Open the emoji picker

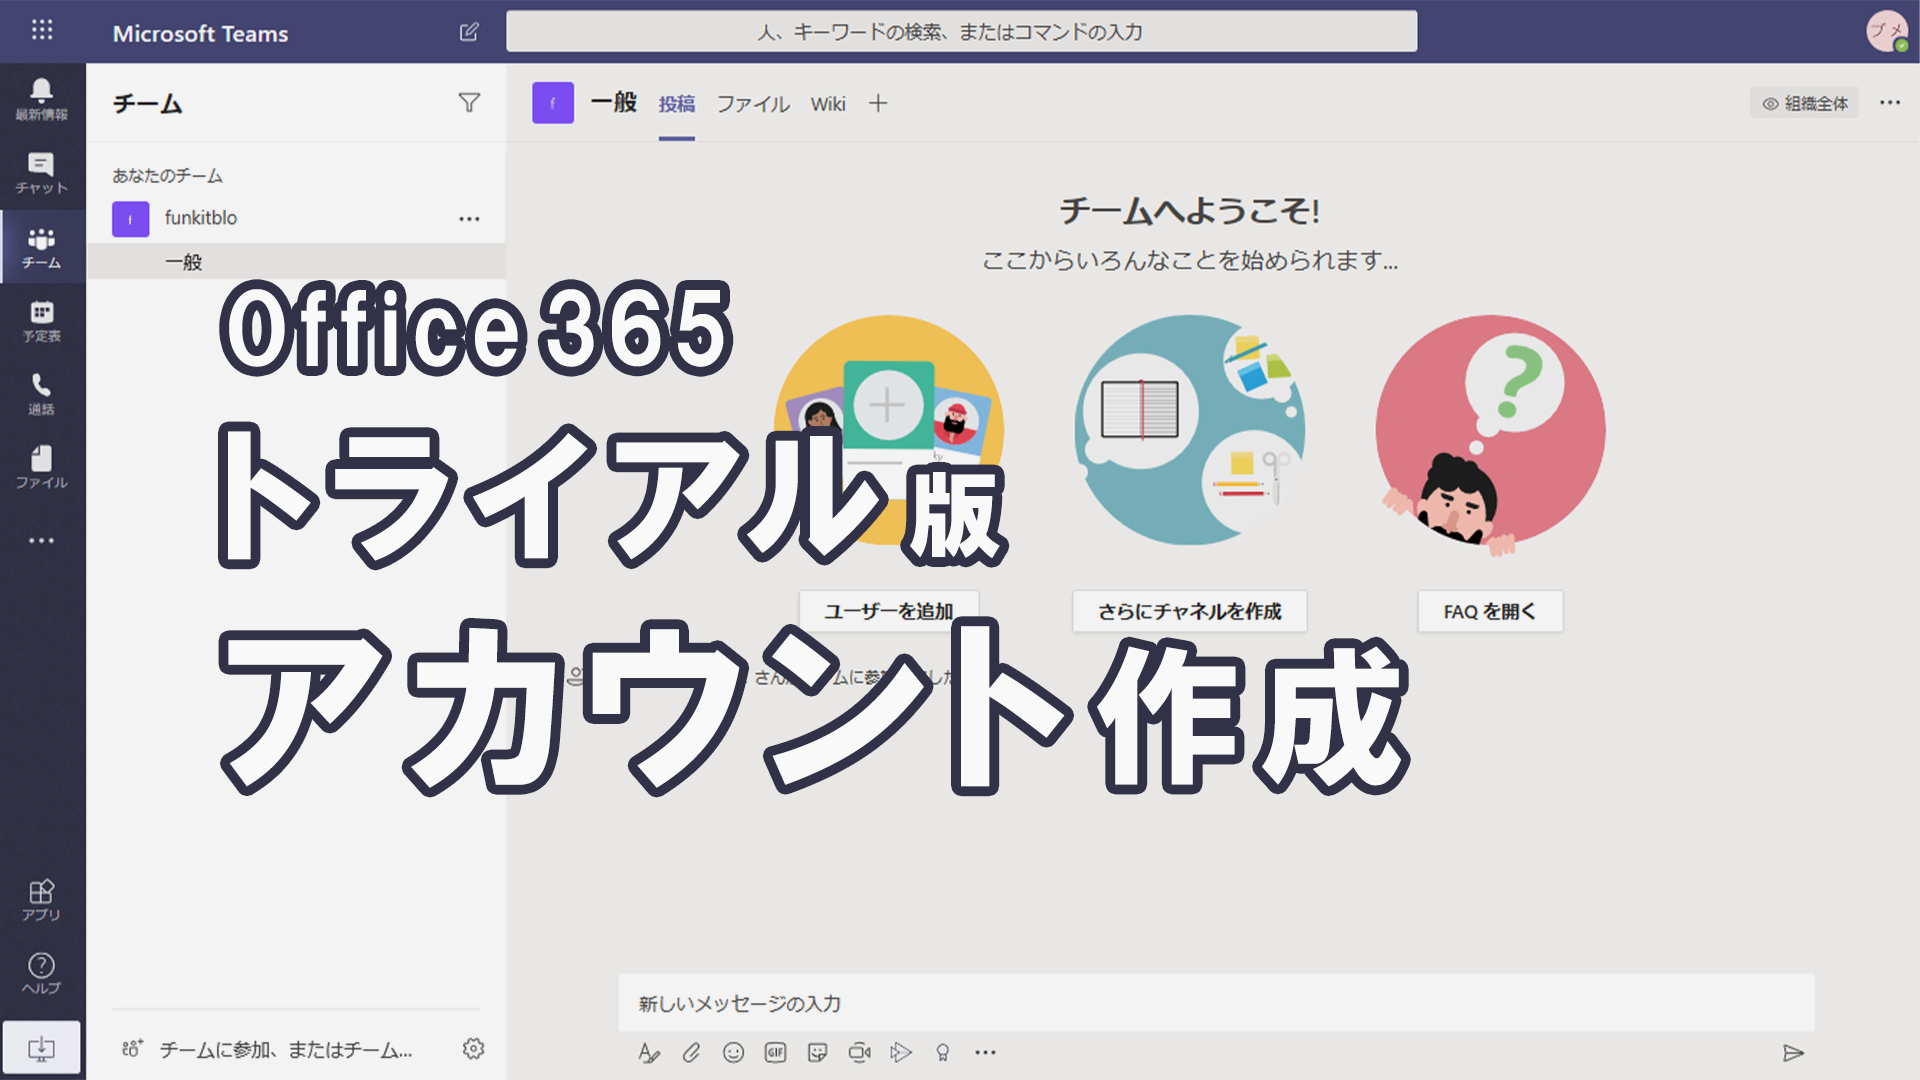733,1052
